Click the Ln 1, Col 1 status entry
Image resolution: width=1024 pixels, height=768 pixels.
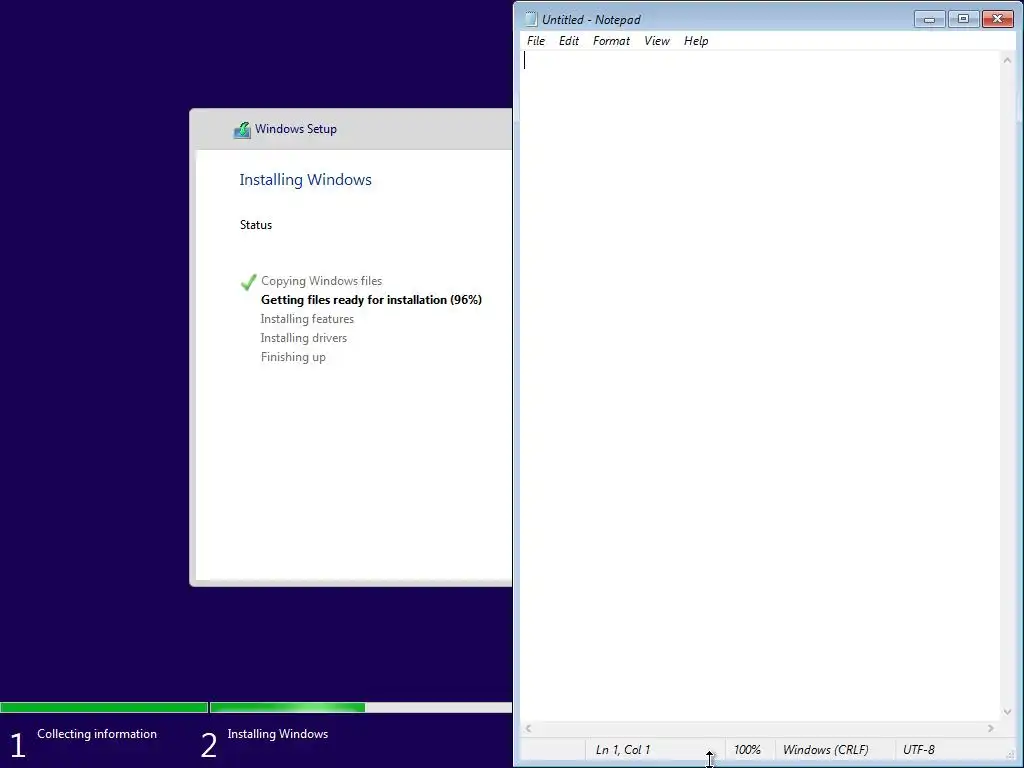[x=622, y=750]
